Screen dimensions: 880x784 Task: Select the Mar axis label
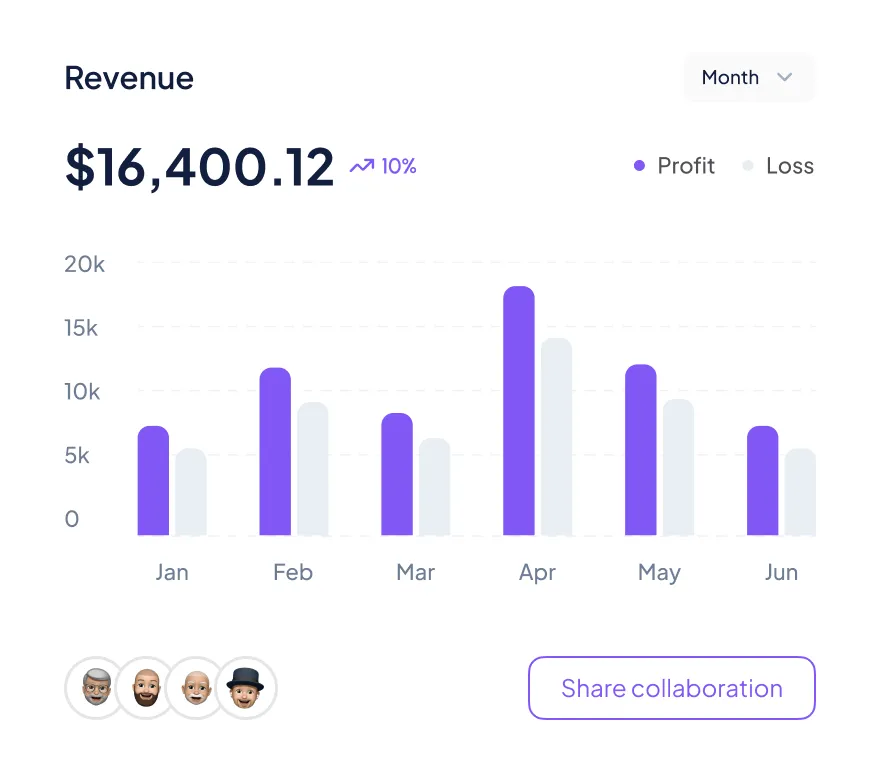pyautogui.click(x=415, y=573)
